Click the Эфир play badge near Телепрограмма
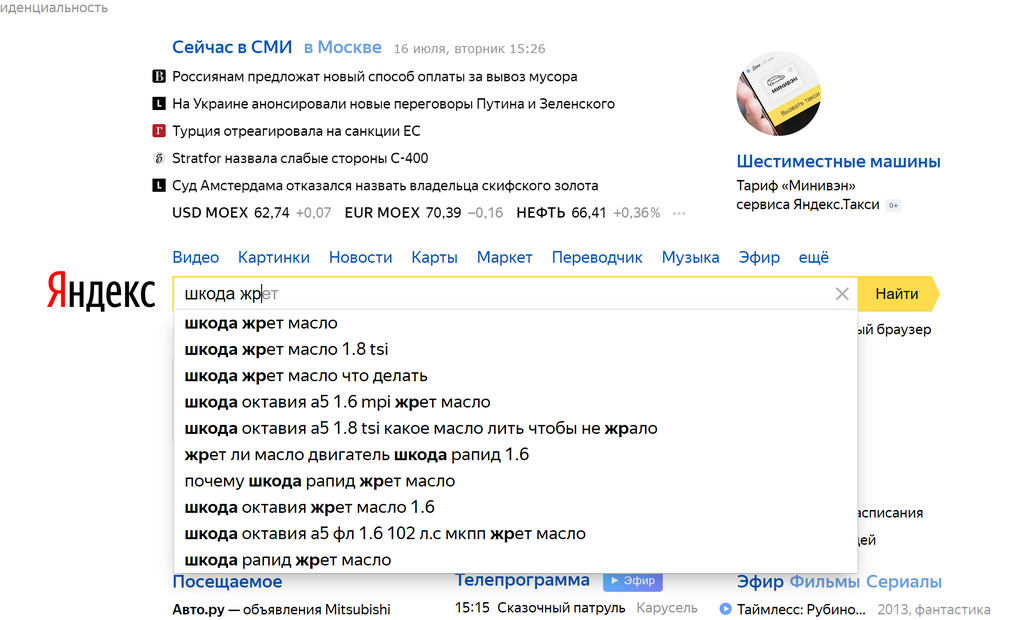Screen dimensions: 1024x620 633,580
